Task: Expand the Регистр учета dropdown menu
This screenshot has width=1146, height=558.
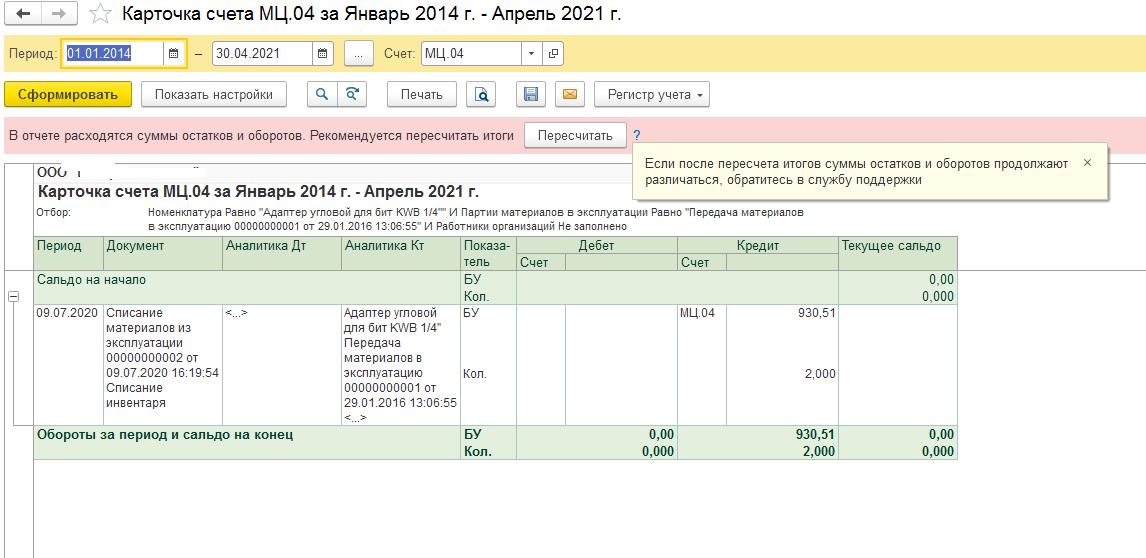Action: (652, 94)
